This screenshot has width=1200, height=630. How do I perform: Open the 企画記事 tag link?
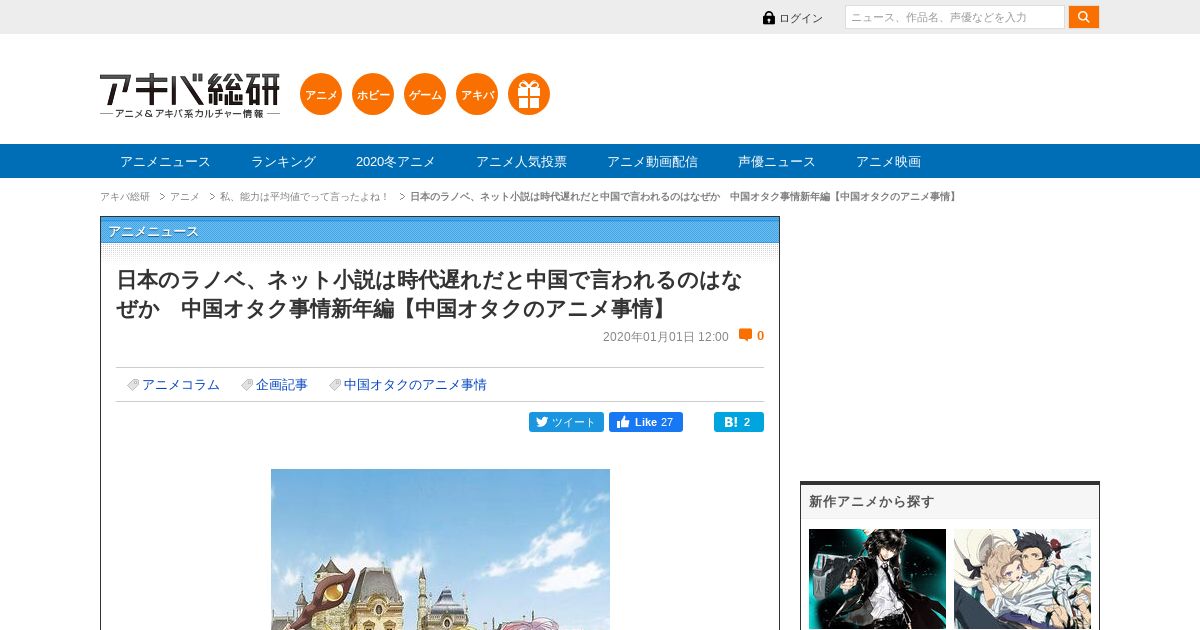pos(282,385)
